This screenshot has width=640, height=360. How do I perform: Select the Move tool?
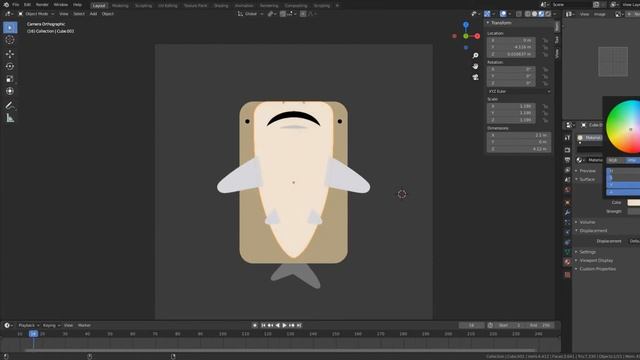10,53
